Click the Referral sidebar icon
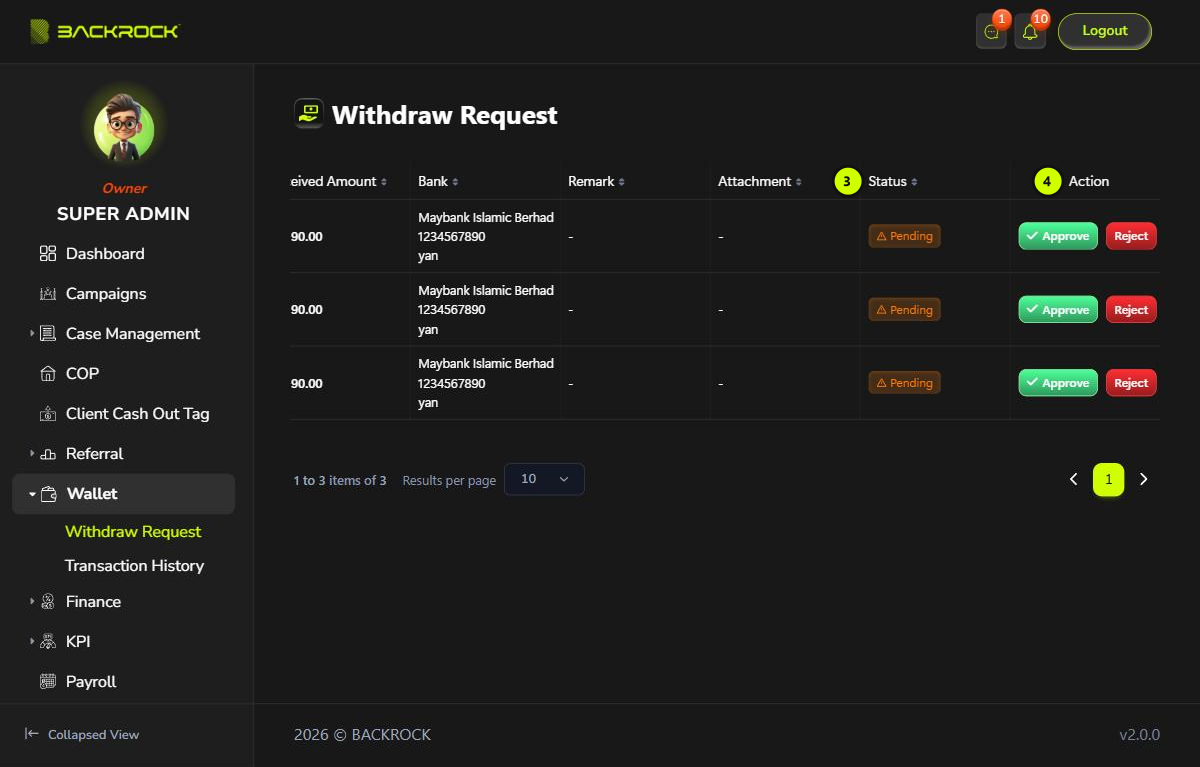Viewport: 1200px width, 767px height. (x=48, y=454)
